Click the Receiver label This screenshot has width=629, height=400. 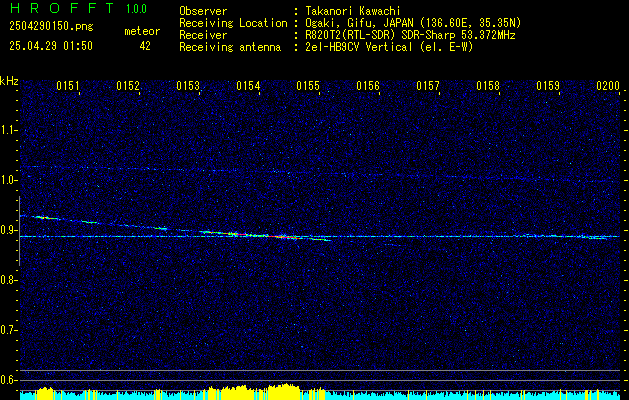(203, 35)
